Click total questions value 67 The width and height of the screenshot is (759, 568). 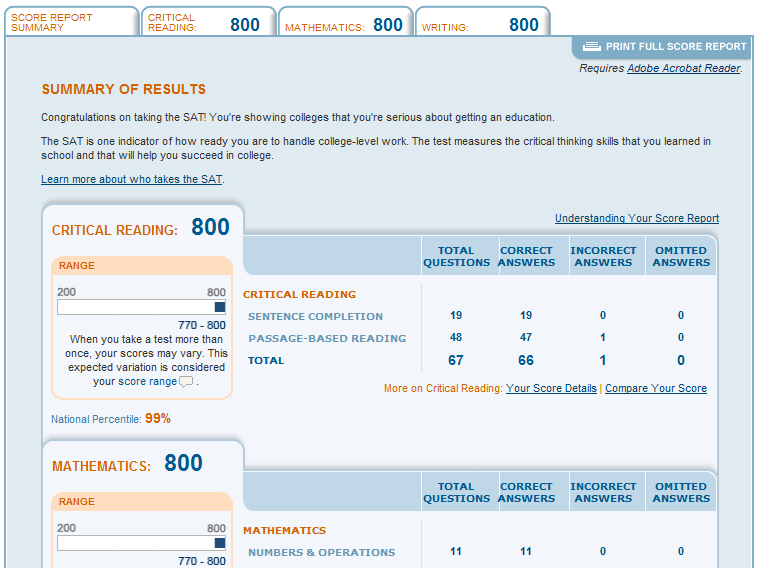455,360
